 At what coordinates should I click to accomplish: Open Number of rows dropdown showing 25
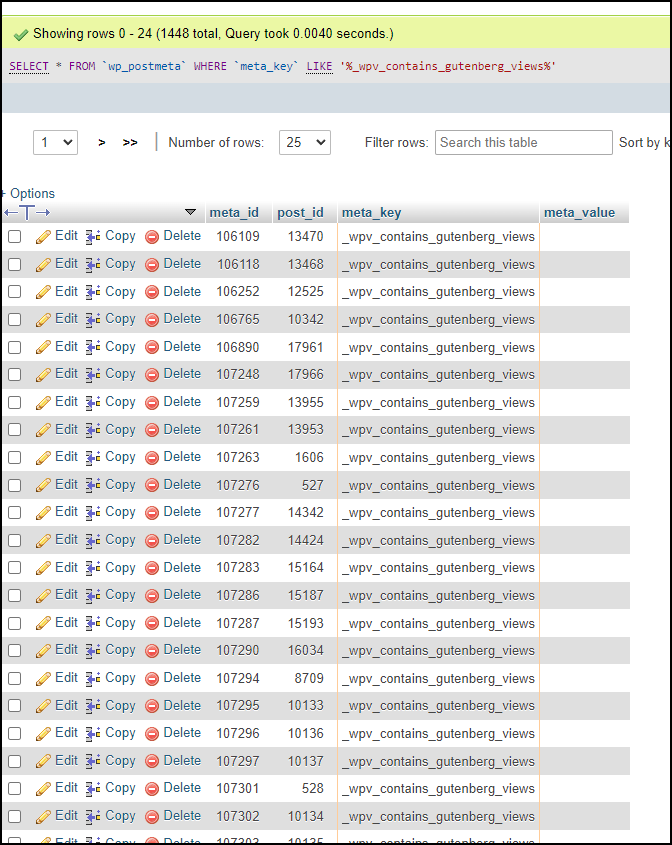pos(304,142)
